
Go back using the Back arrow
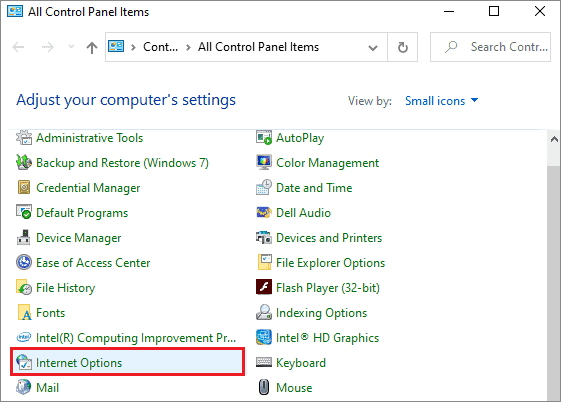18,47
